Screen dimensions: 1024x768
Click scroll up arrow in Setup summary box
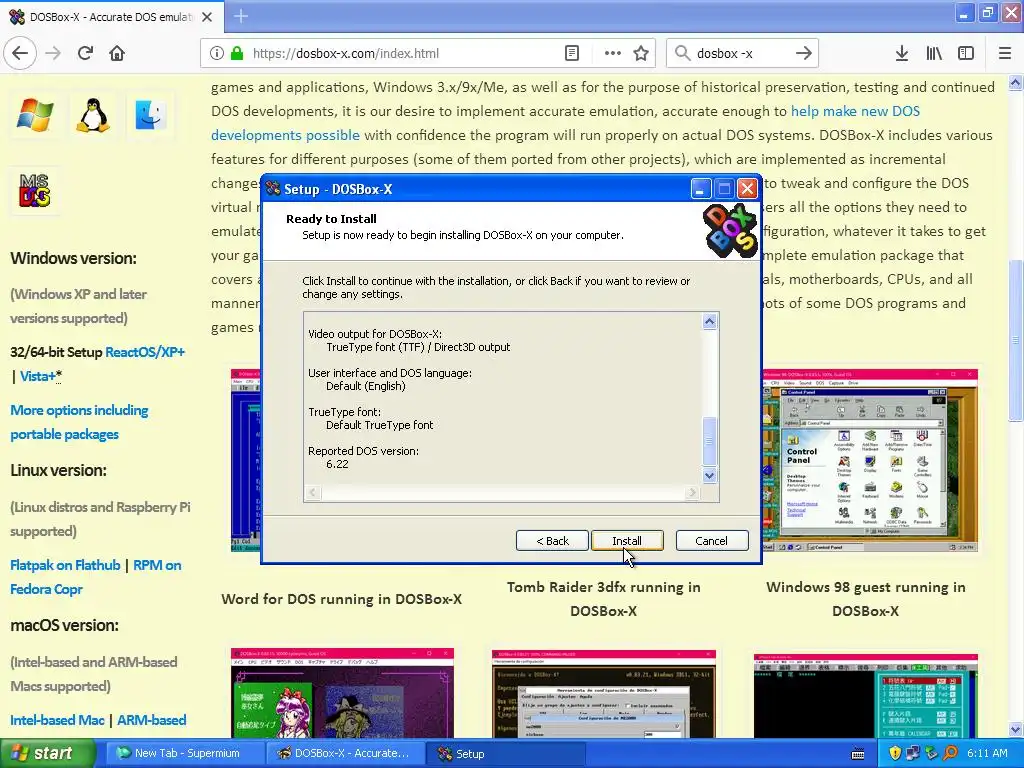(x=709, y=321)
